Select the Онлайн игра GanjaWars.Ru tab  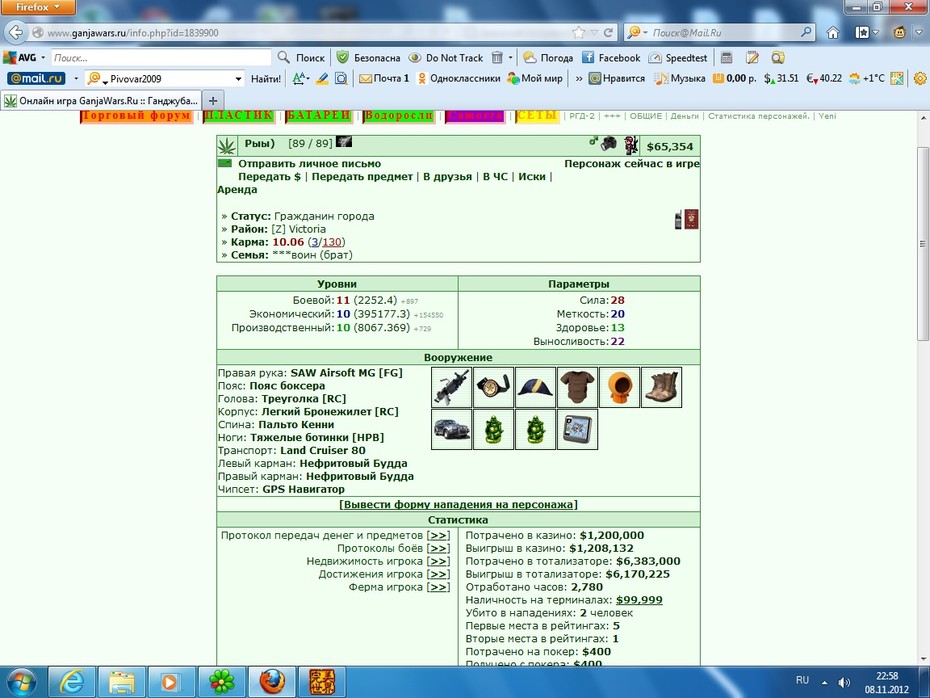101,101
